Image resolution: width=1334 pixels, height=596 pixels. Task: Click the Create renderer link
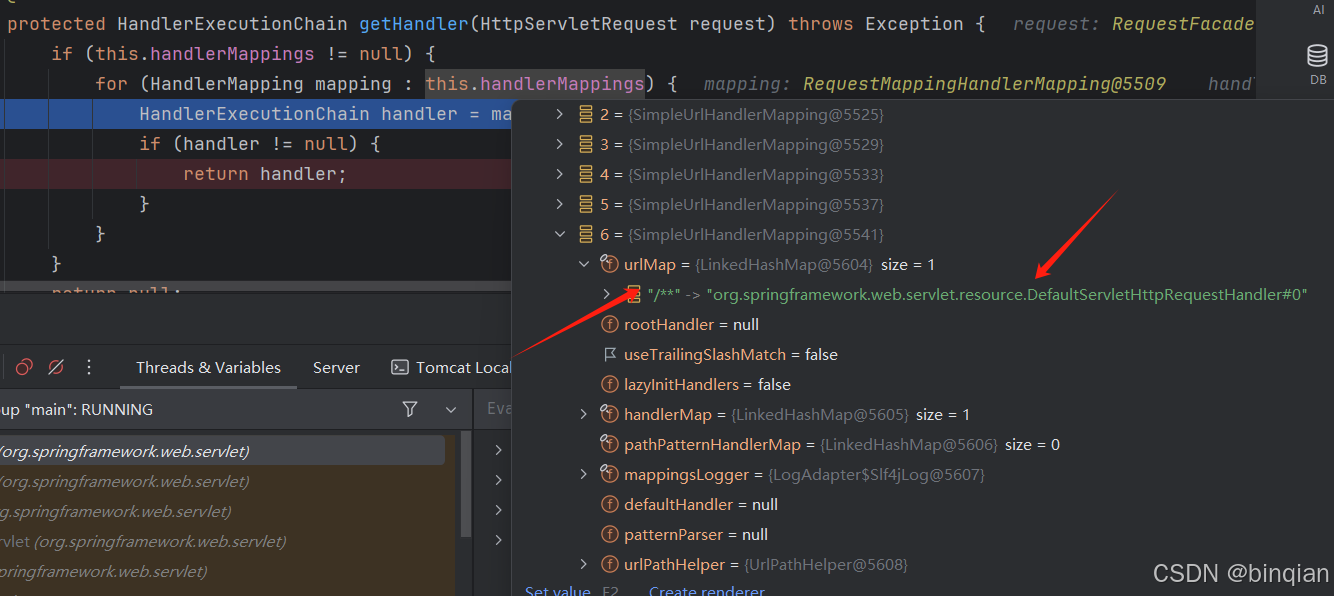click(706, 590)
